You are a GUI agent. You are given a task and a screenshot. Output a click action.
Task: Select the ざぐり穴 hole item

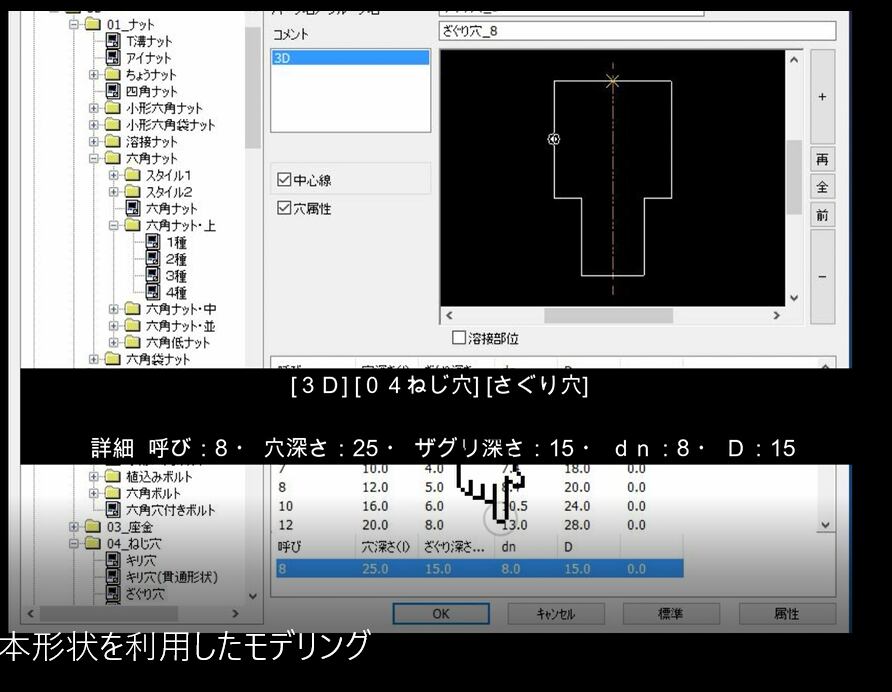pyautogui.click(x=114, y=593)
